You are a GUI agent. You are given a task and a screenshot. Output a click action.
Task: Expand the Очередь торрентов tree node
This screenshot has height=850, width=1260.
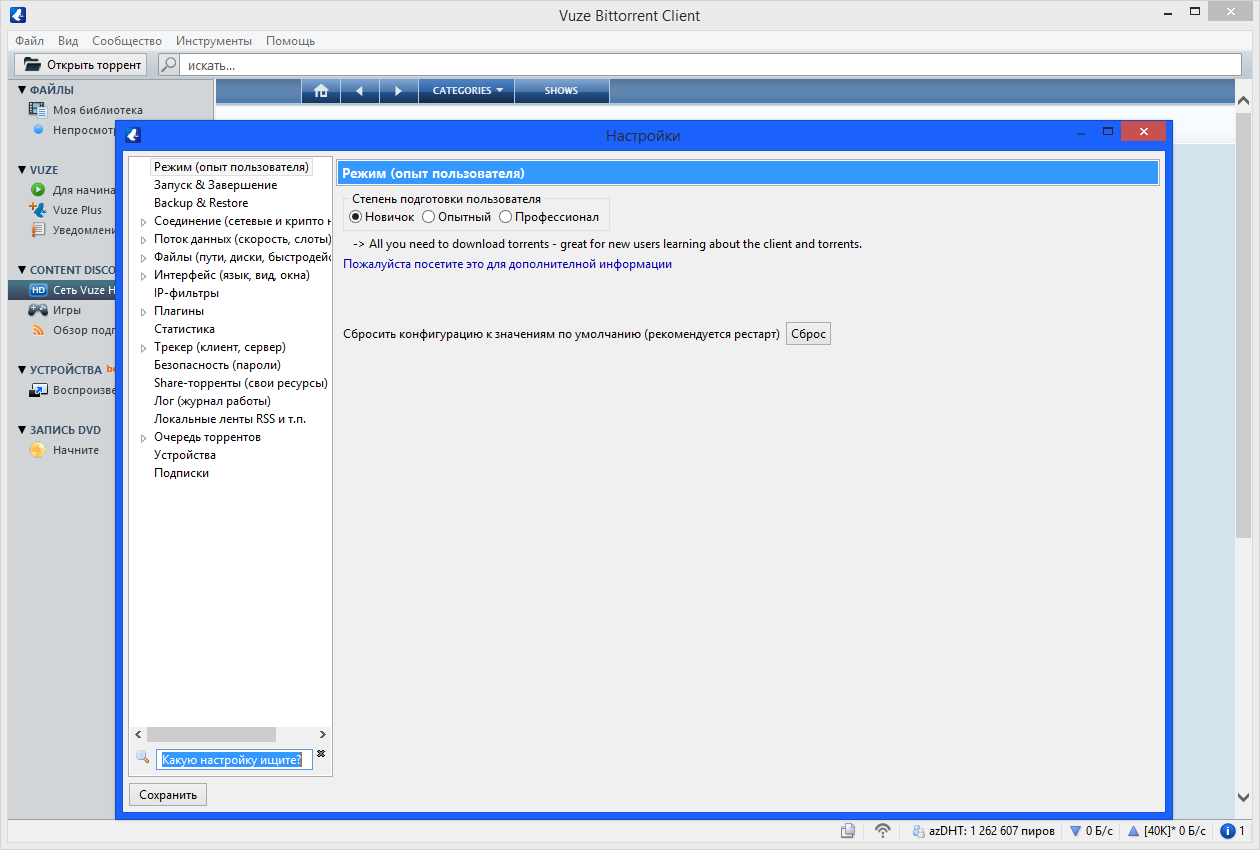click(x=143, y=437)
